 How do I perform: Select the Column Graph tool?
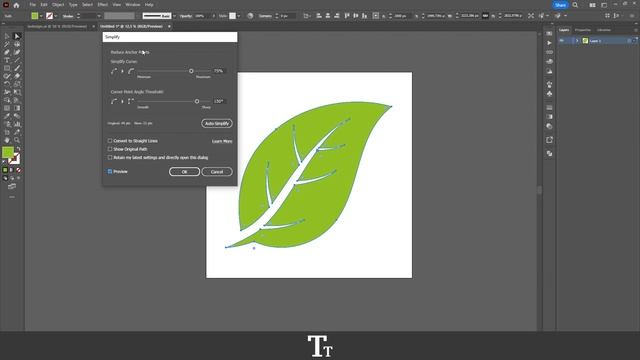click(17, 124)
